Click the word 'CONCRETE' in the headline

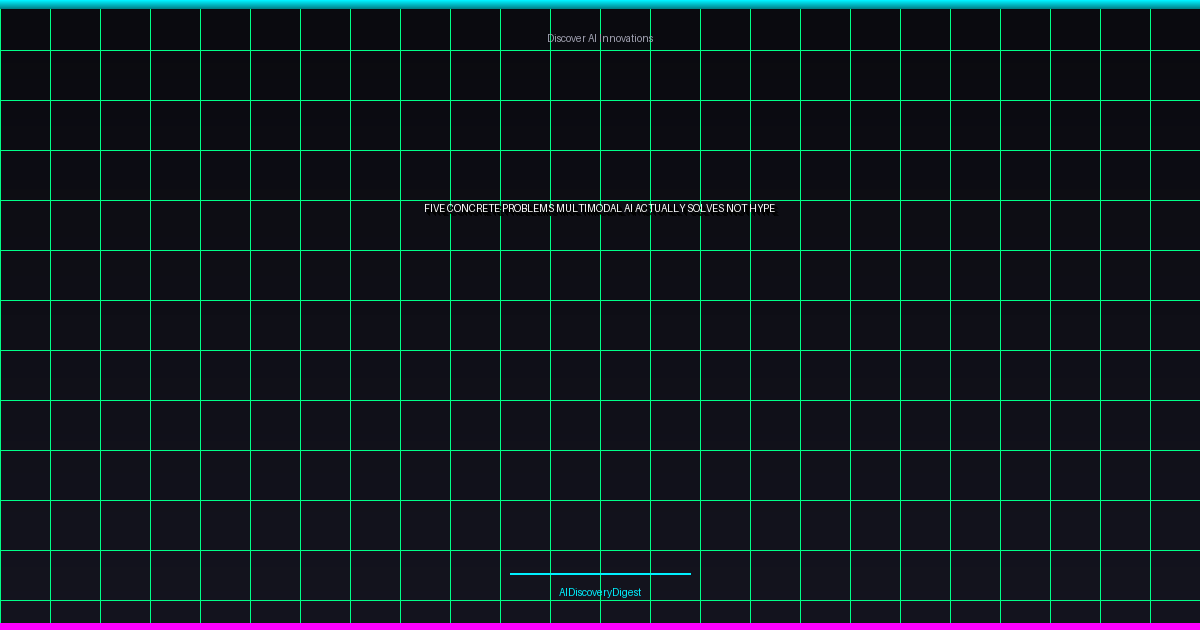[x=474, y=209]
